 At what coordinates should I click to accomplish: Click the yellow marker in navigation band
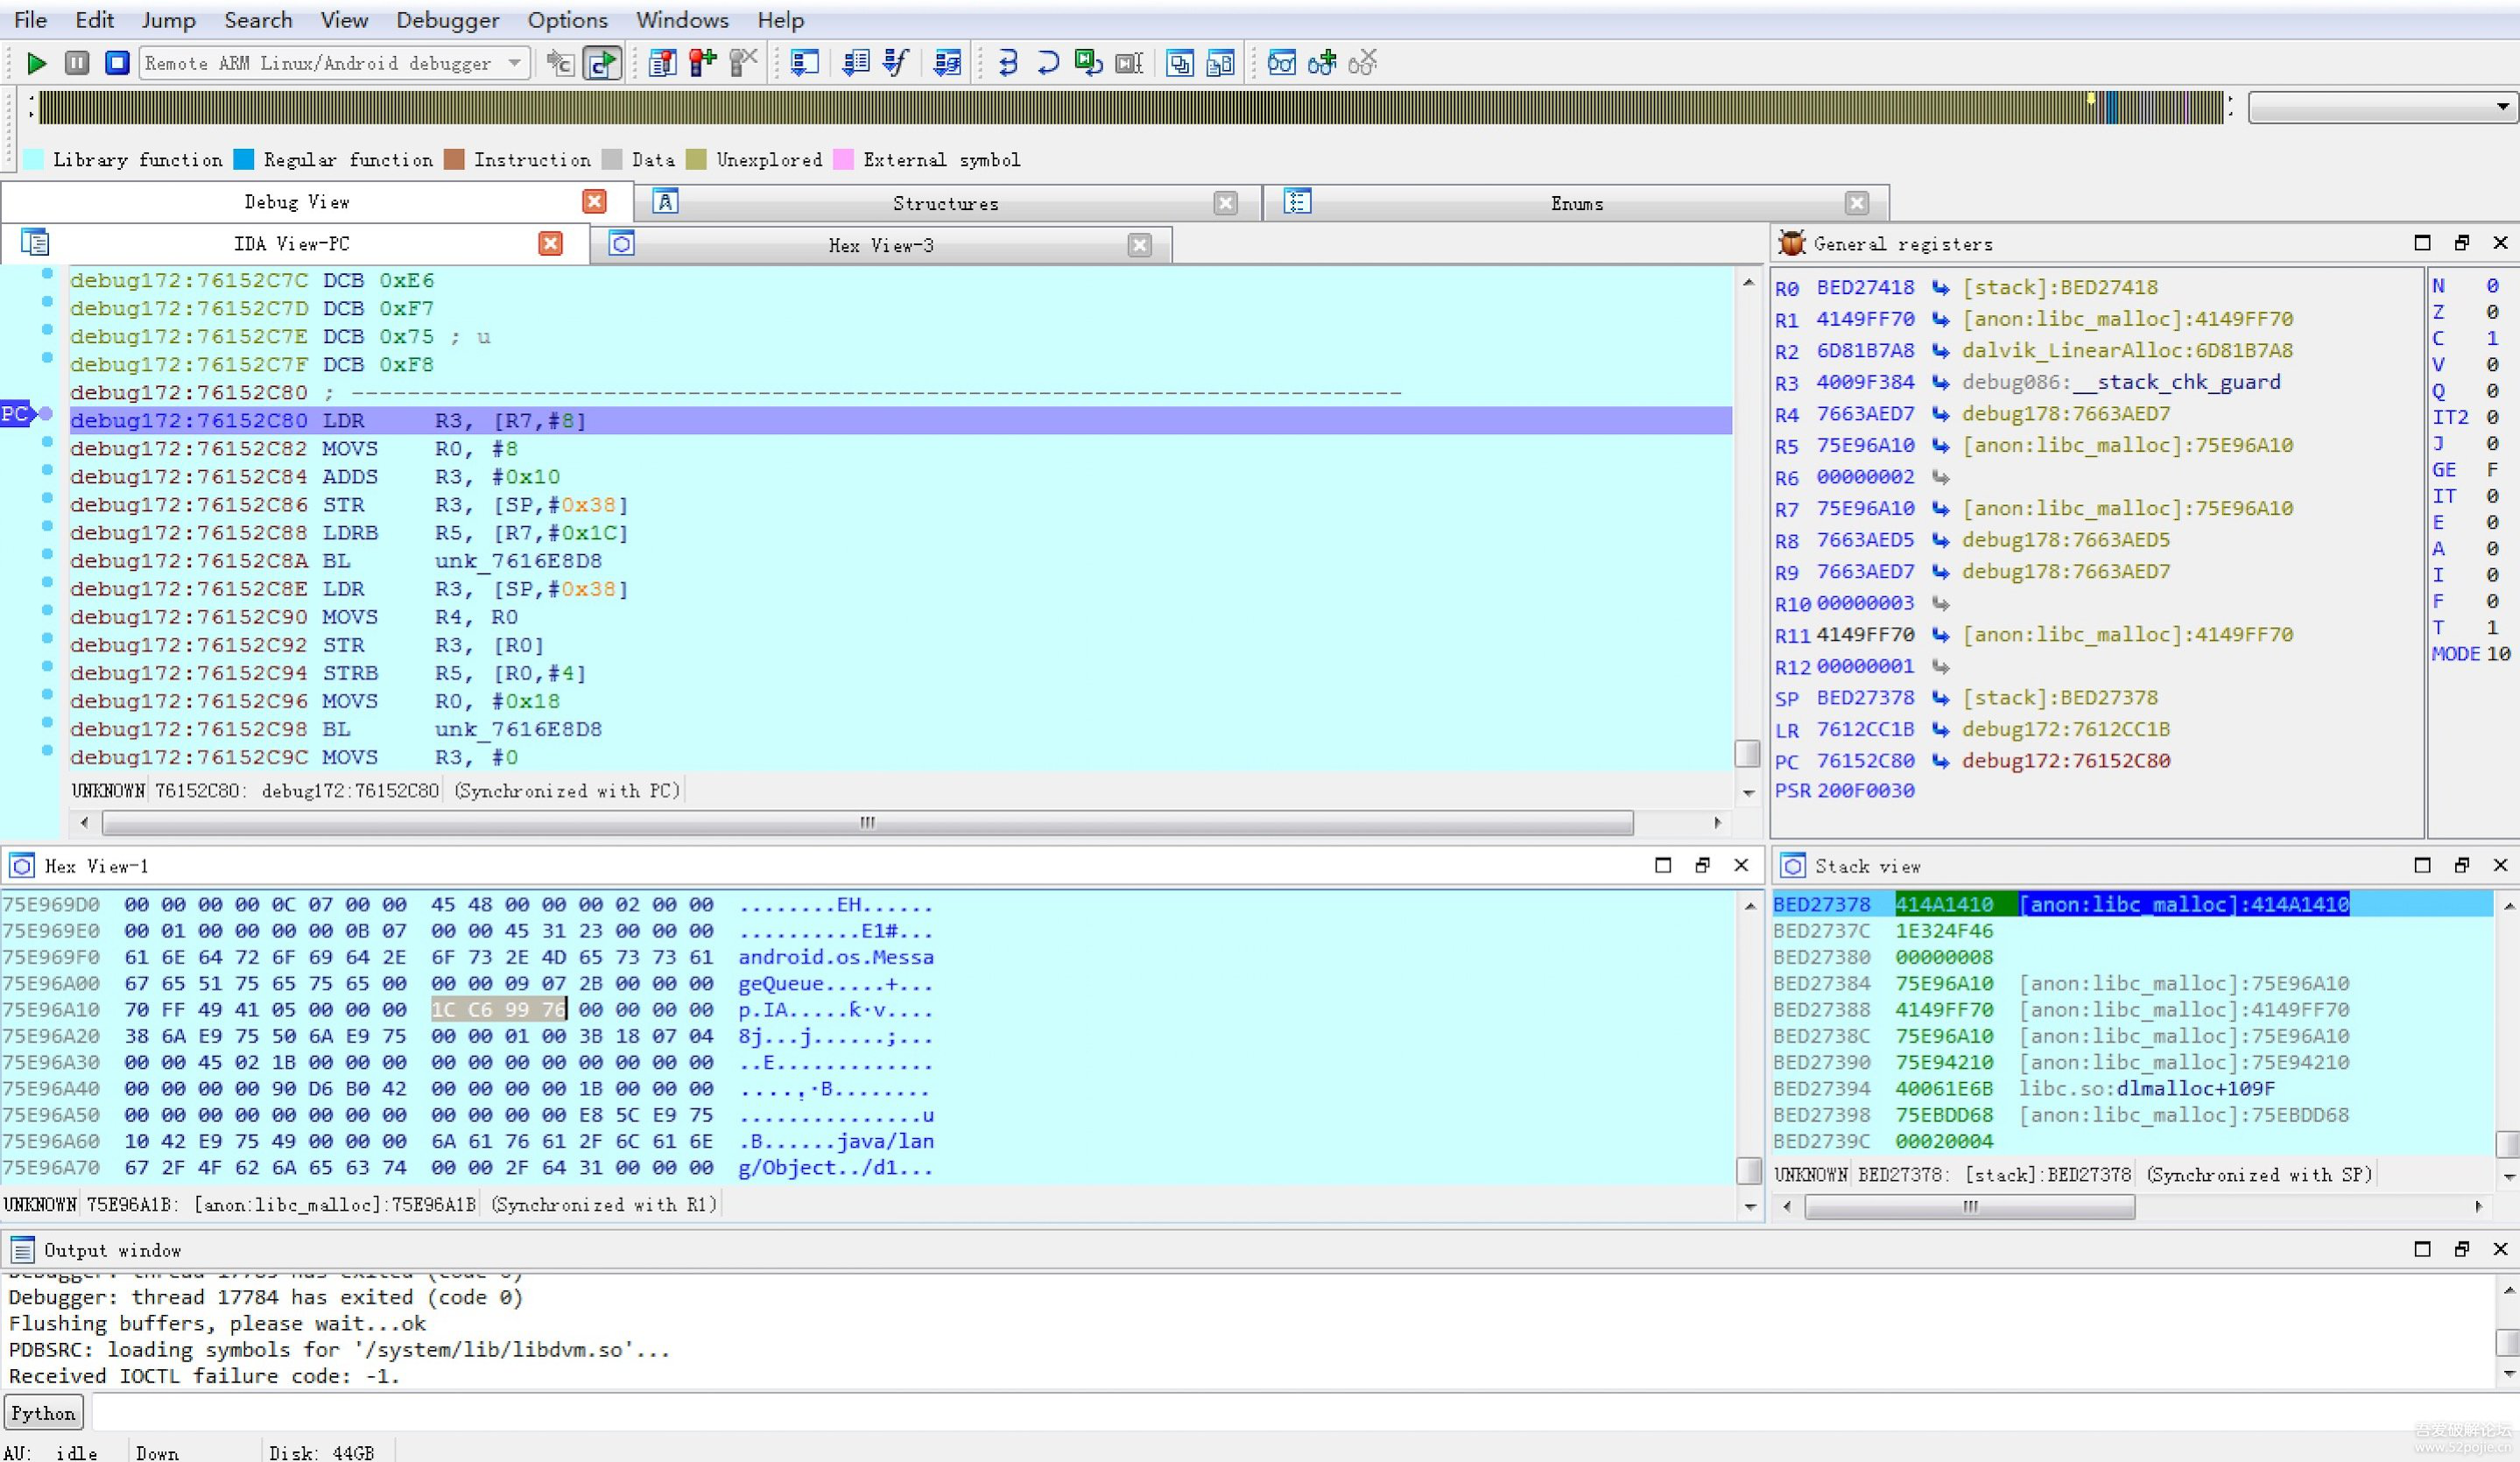(x=2091, y=98)
